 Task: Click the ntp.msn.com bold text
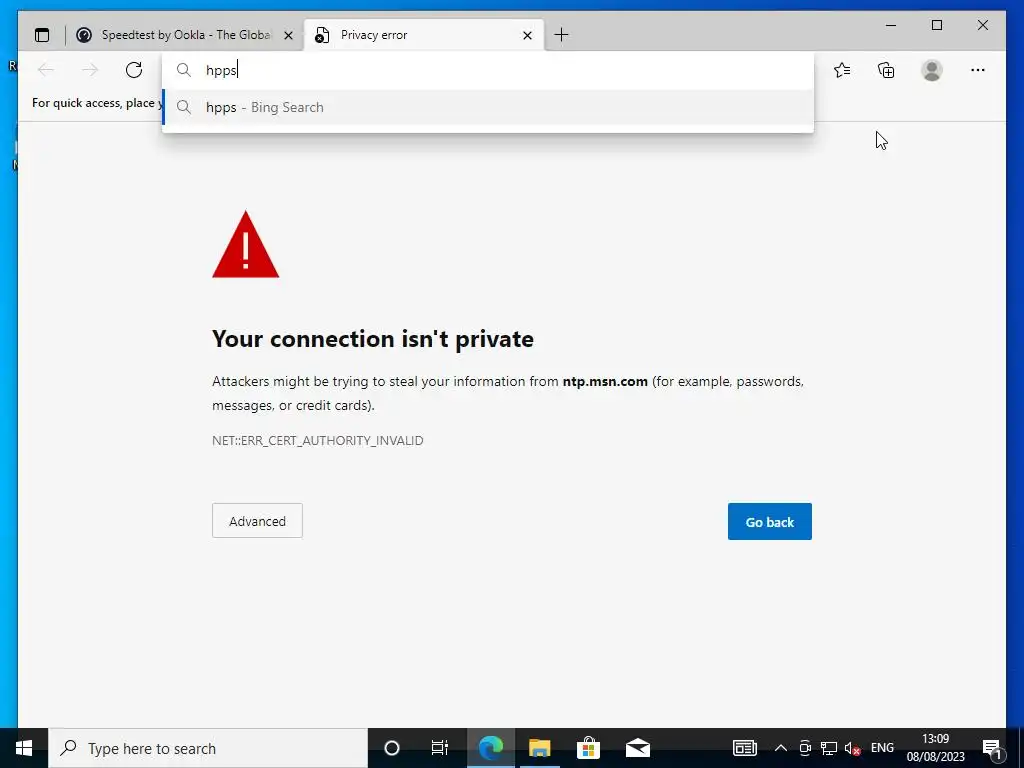coord(605,381)
